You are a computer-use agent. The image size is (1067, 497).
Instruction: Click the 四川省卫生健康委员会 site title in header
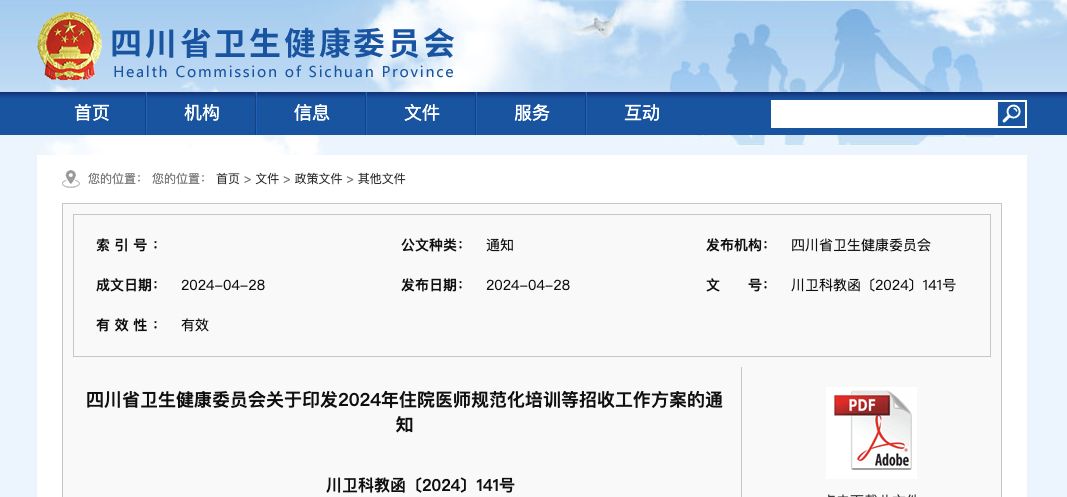point(282,42)
